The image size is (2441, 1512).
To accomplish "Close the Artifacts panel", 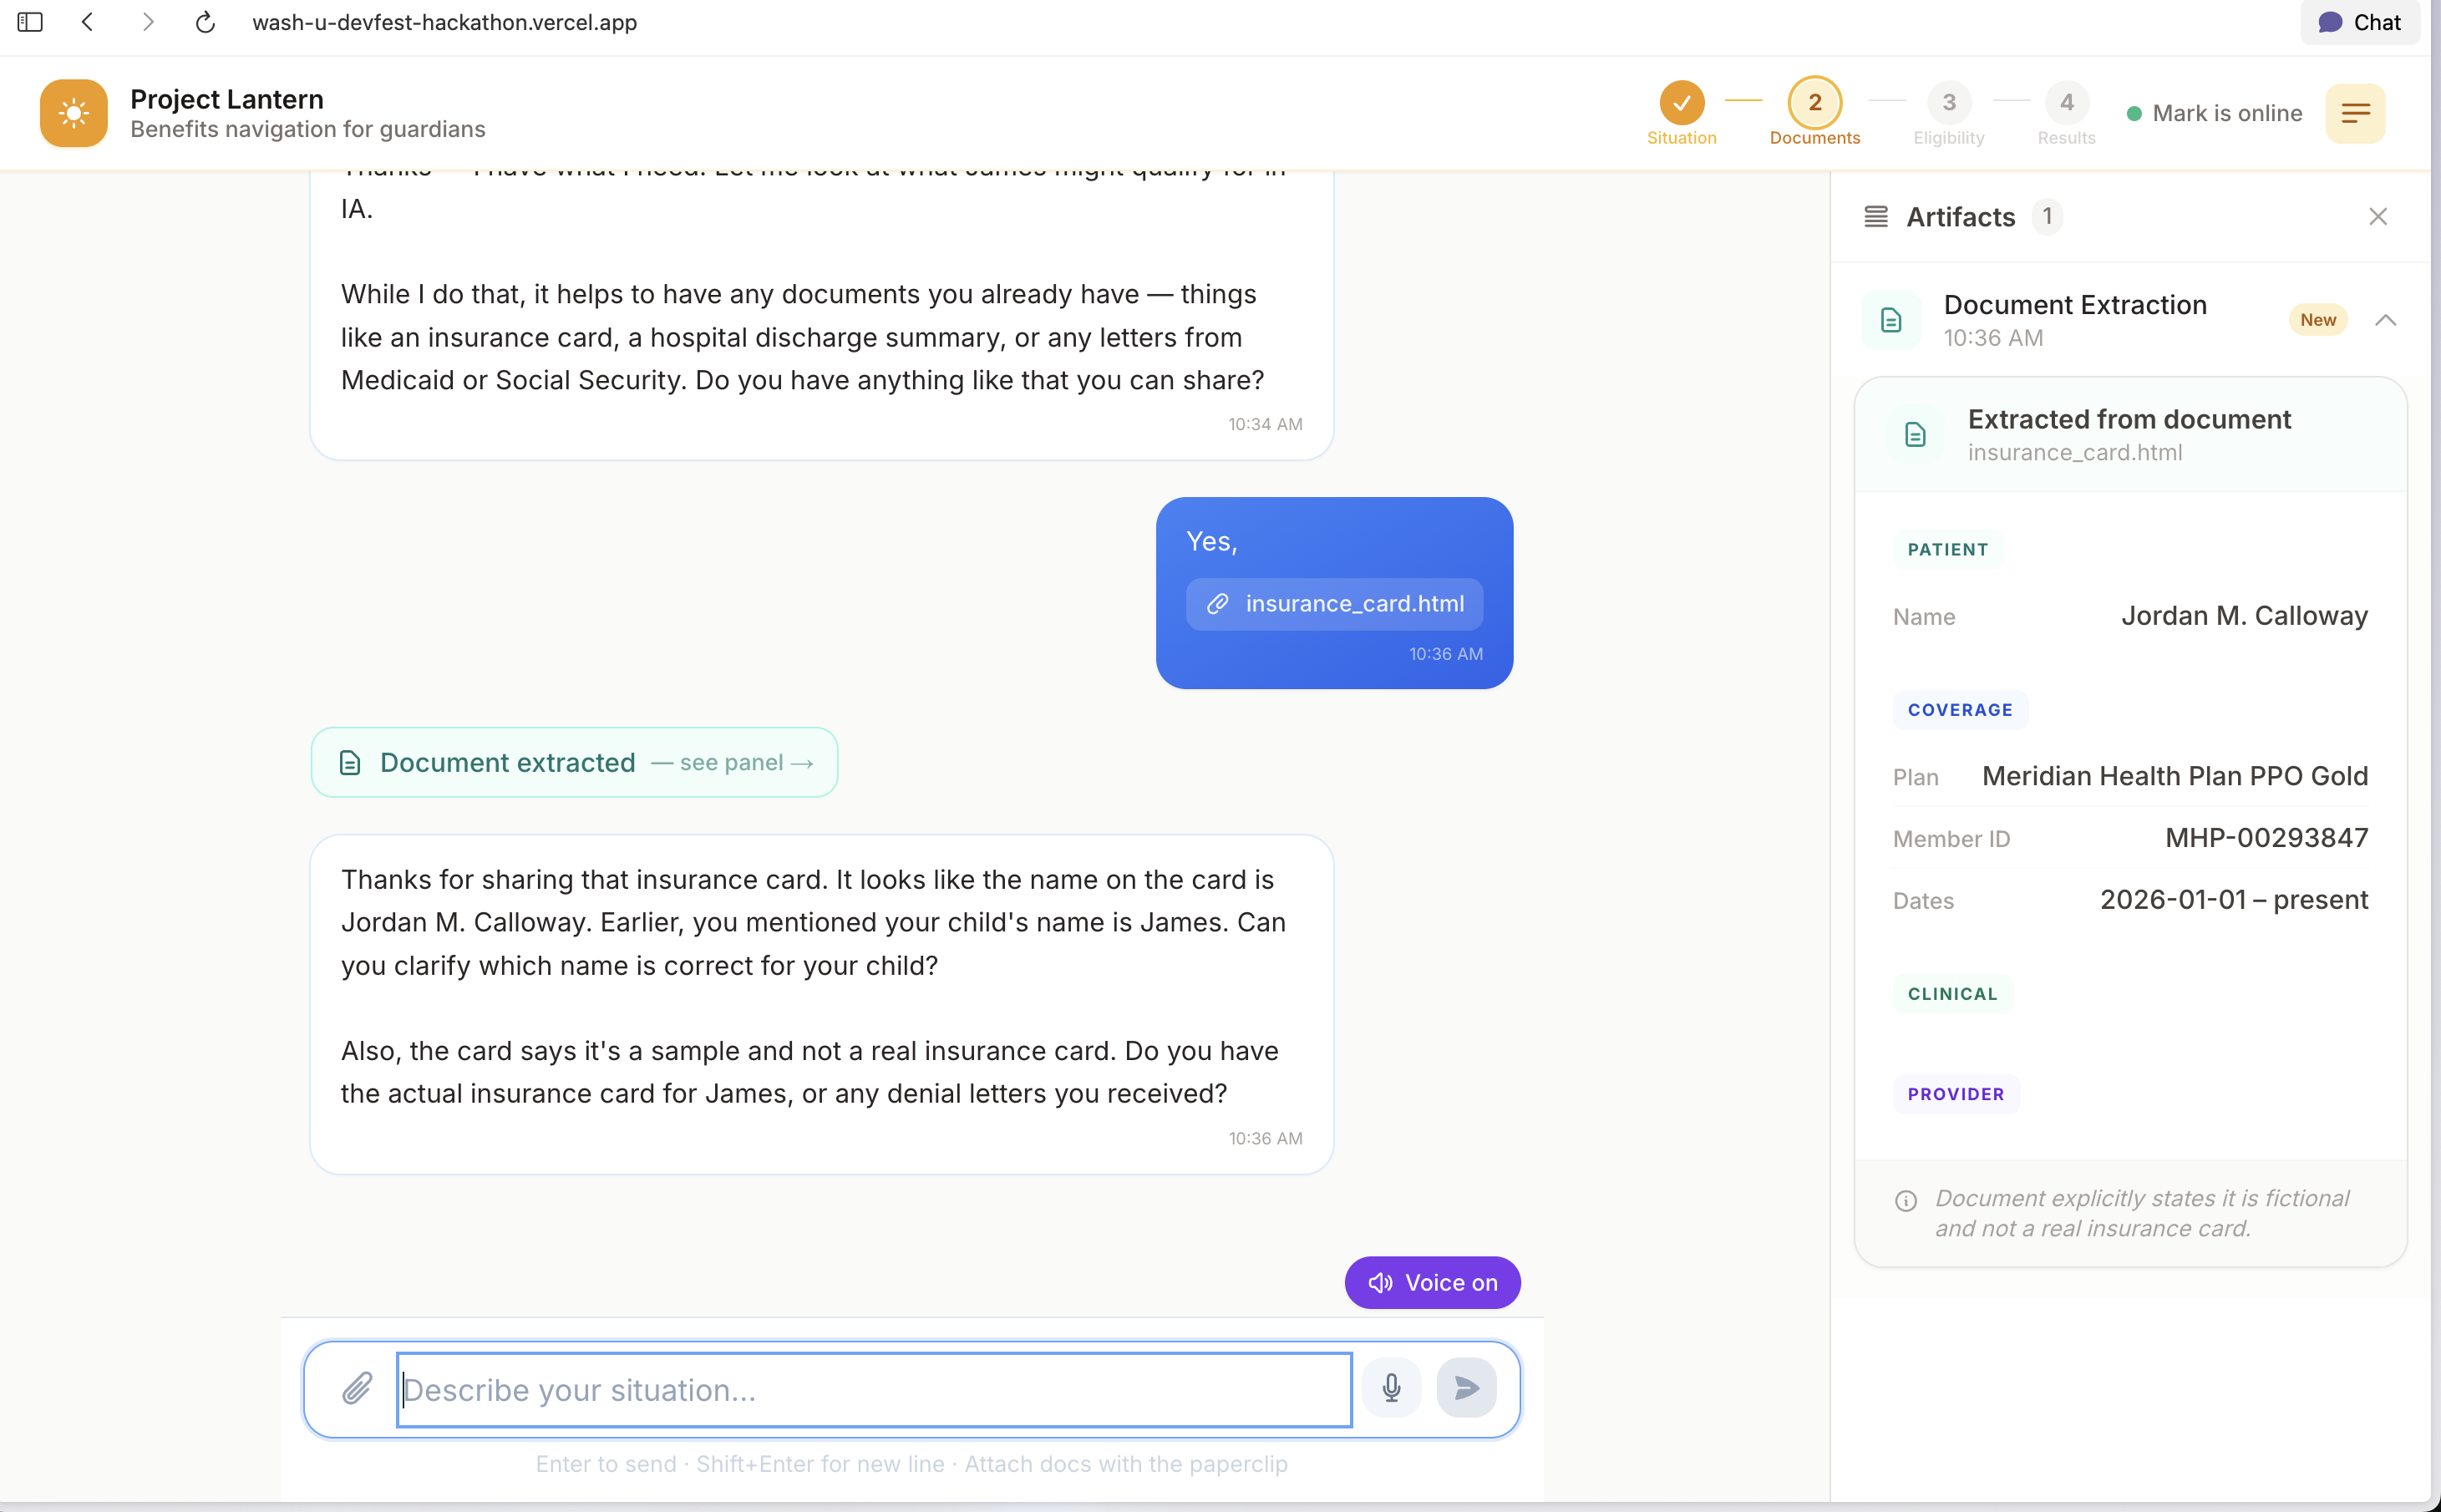I will tap(2378, 217).
